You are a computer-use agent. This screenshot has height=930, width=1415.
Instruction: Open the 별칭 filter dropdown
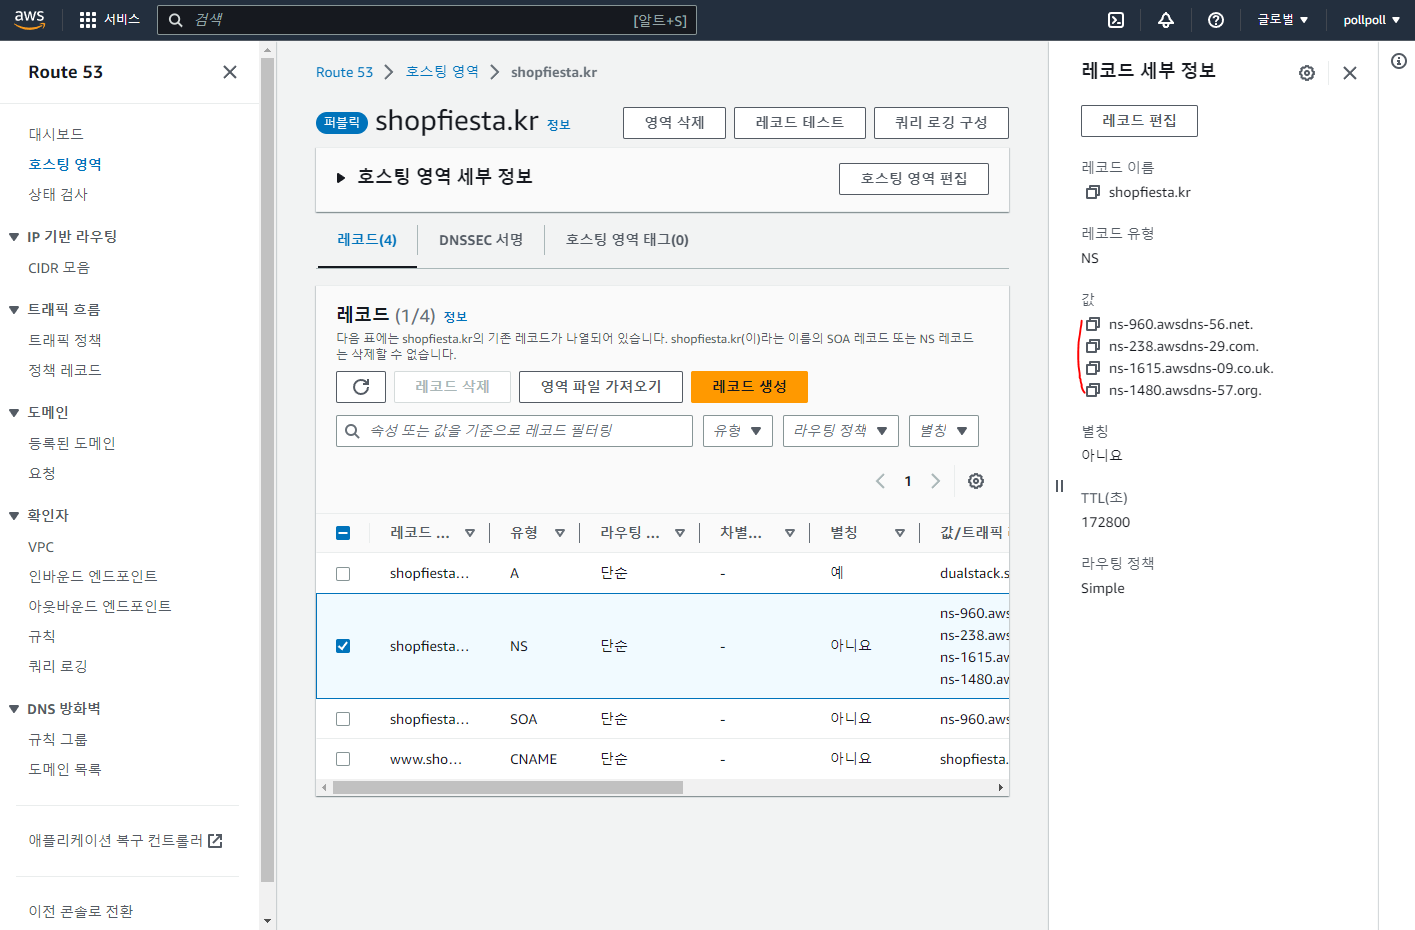pos(944,431)
